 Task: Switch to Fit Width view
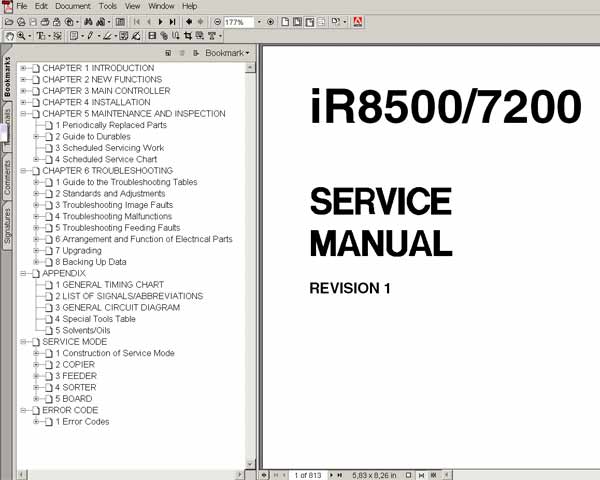coord(309,22)
